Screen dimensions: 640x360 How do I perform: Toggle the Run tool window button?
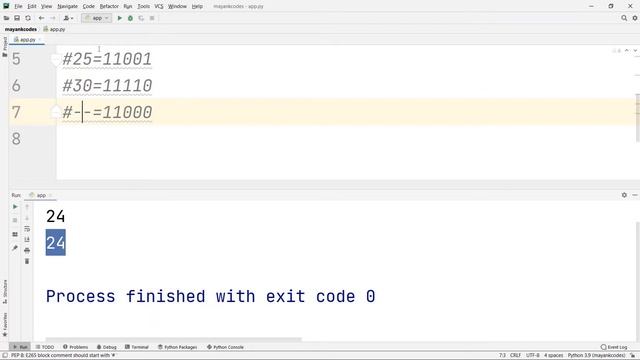tap(20, 347)
